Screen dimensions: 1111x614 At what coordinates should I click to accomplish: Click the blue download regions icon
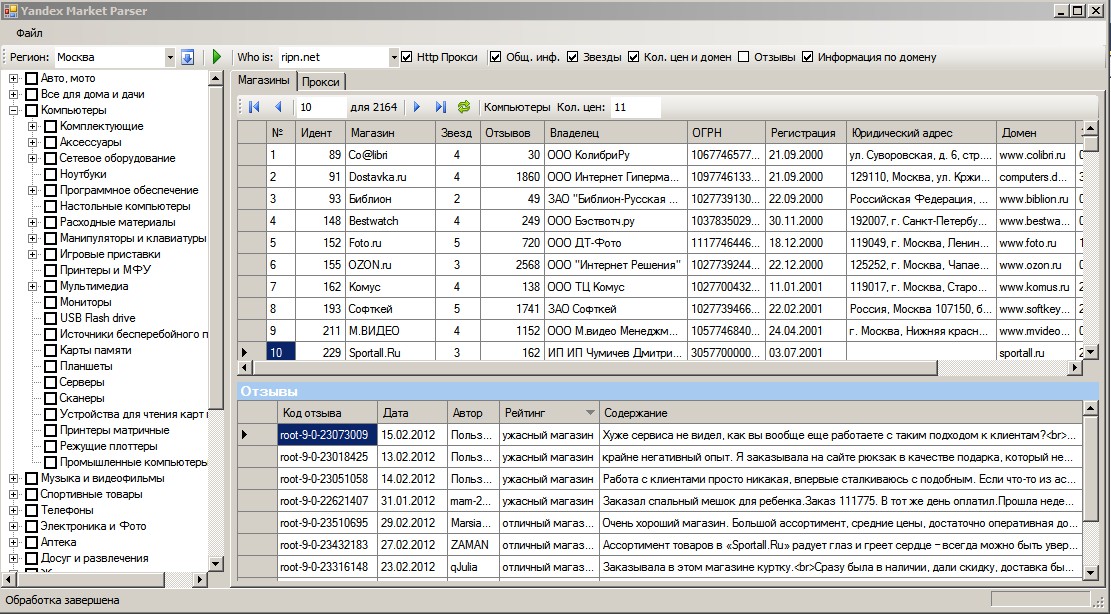187,57
